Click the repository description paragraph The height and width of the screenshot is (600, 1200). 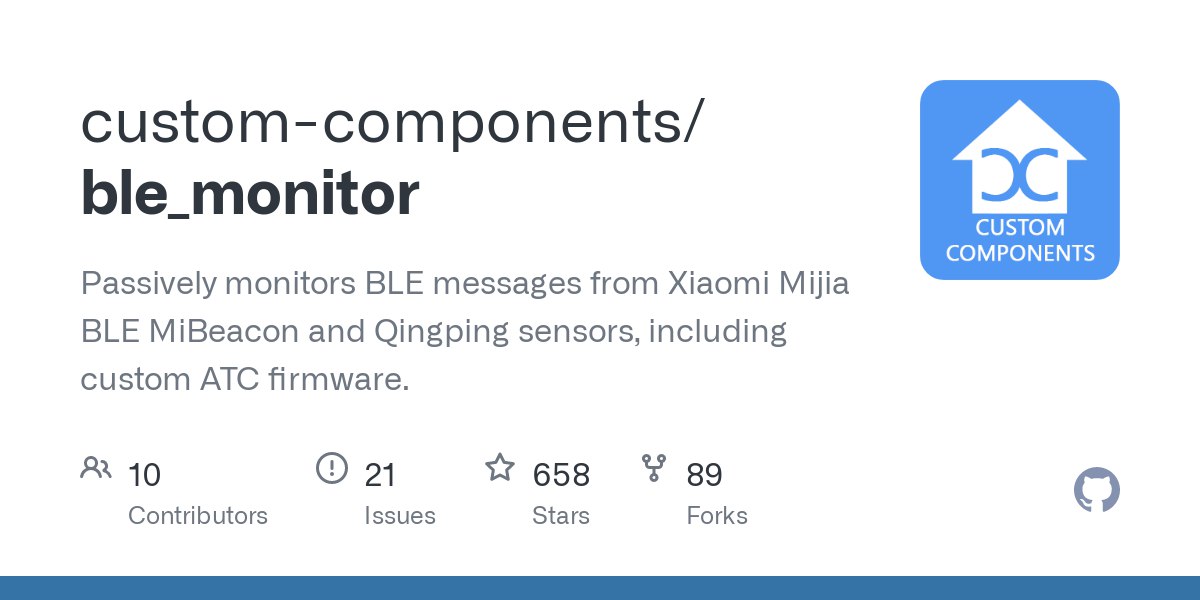pyautogui.click(x=465, y=331)
